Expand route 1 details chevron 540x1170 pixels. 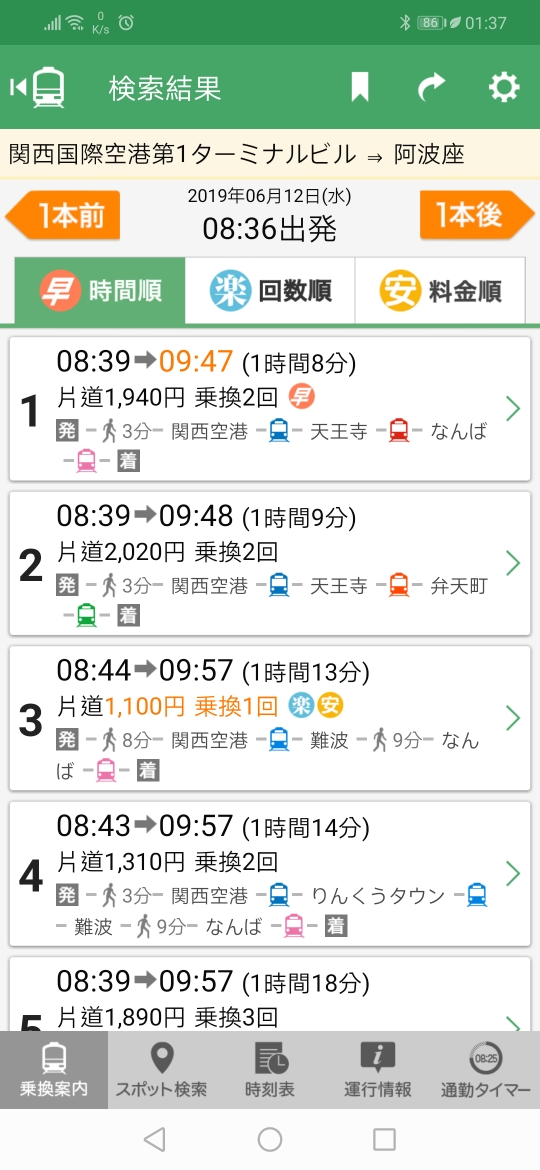coord(512,409)
